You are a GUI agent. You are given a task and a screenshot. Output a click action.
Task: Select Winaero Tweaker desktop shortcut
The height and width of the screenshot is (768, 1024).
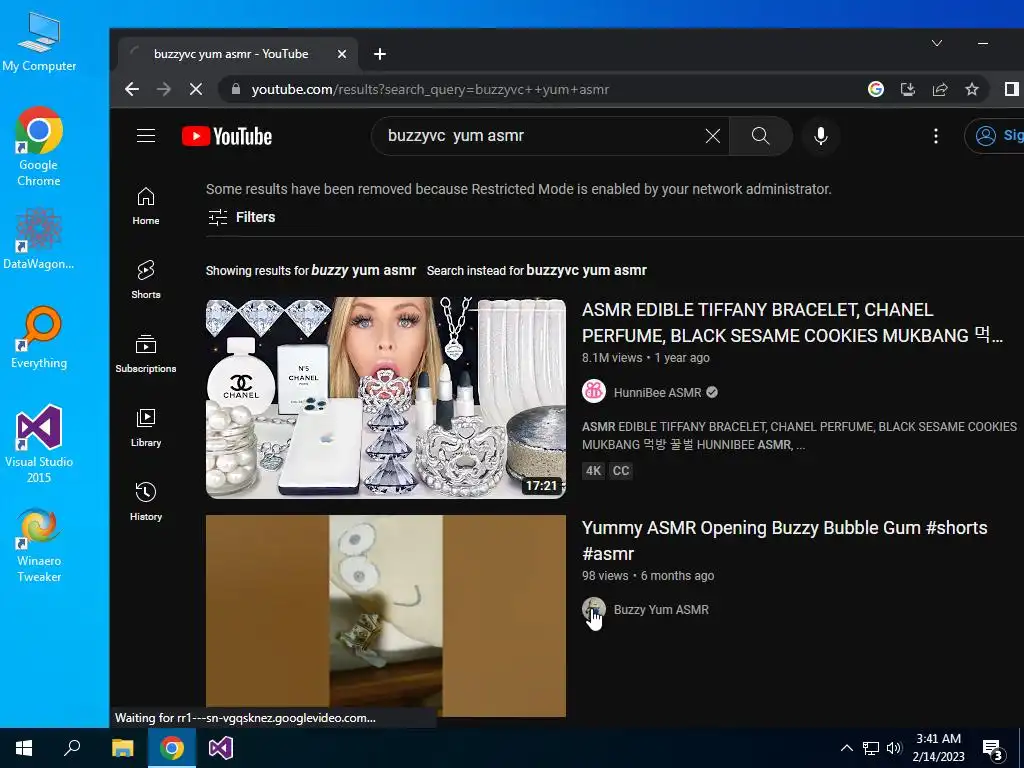pos(39,545)
